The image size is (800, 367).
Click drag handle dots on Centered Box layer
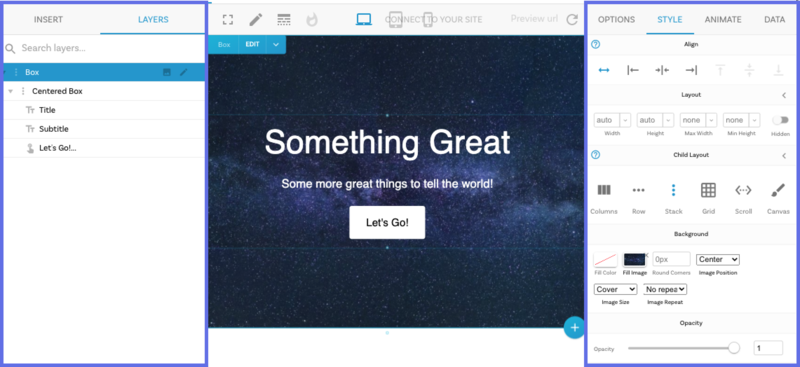tap(22, 91)
